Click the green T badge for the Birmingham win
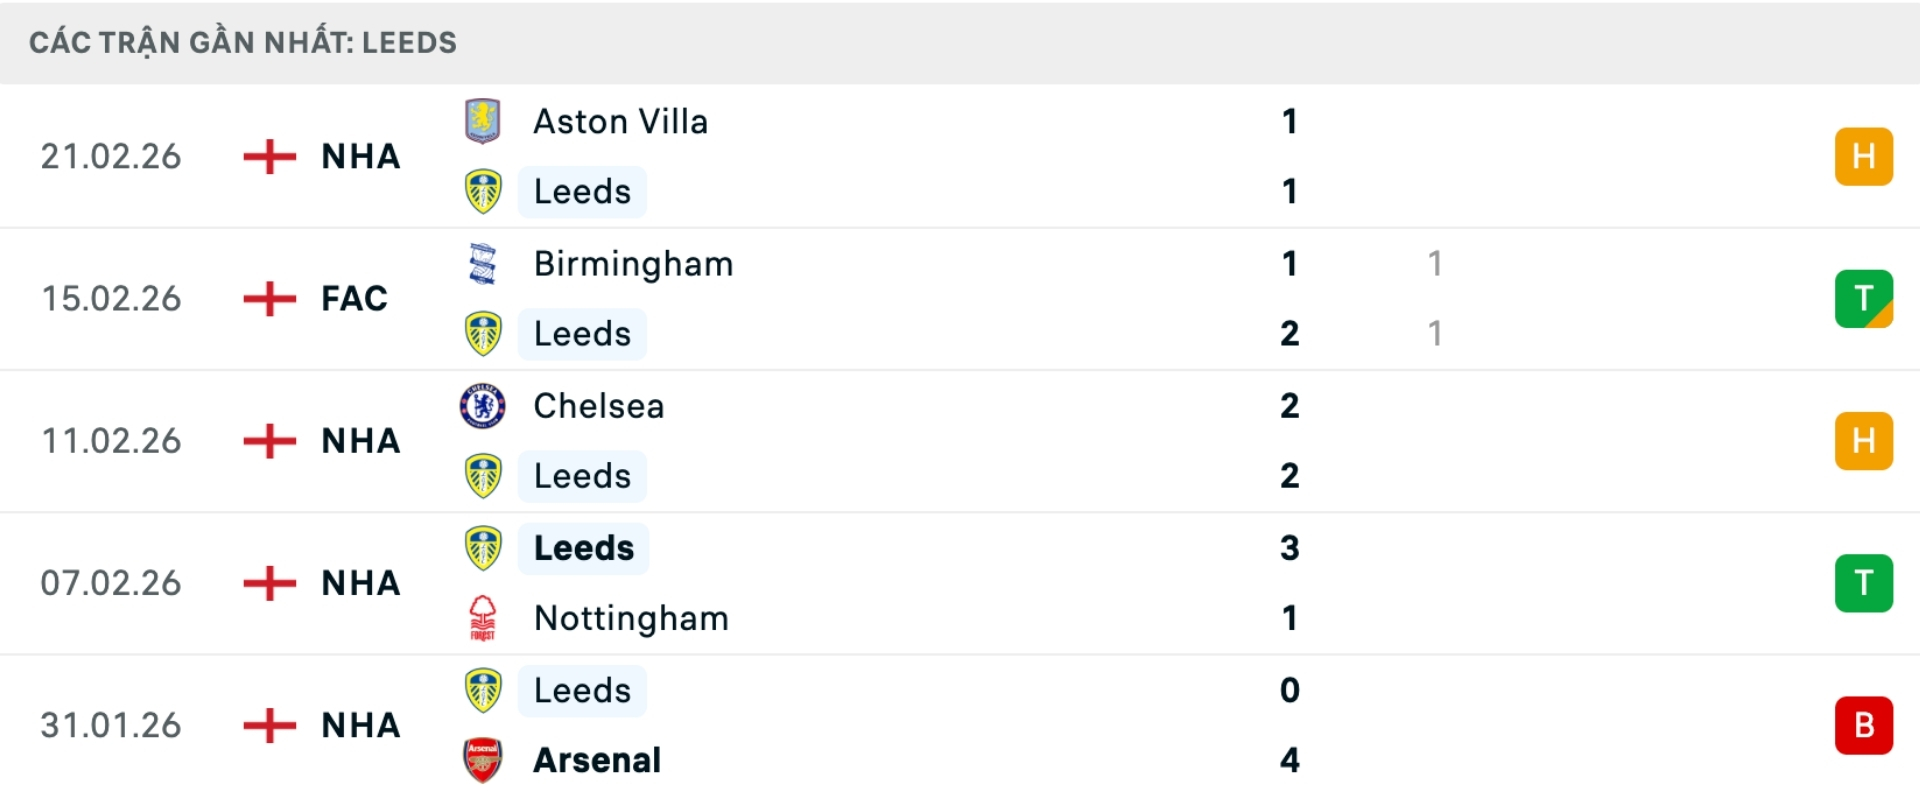The height and width of the screenshot is (792, 1920). 1862,298
